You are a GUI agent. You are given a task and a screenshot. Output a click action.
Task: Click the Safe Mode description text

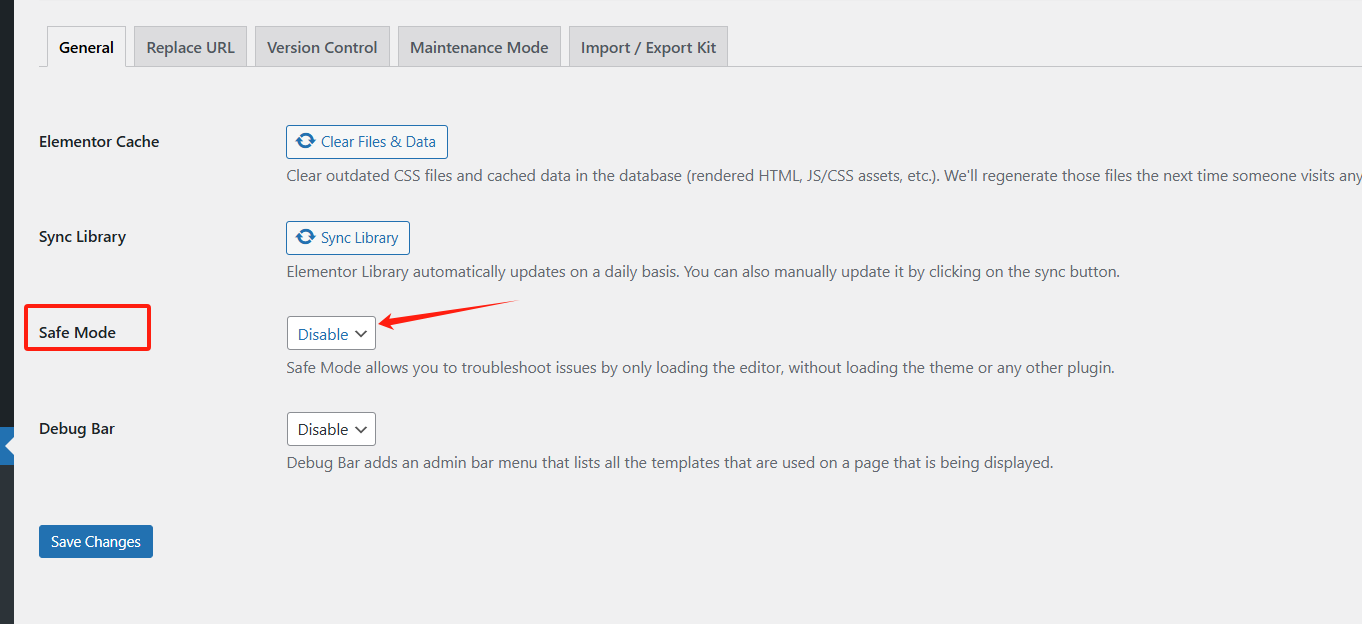click(700, 368)
